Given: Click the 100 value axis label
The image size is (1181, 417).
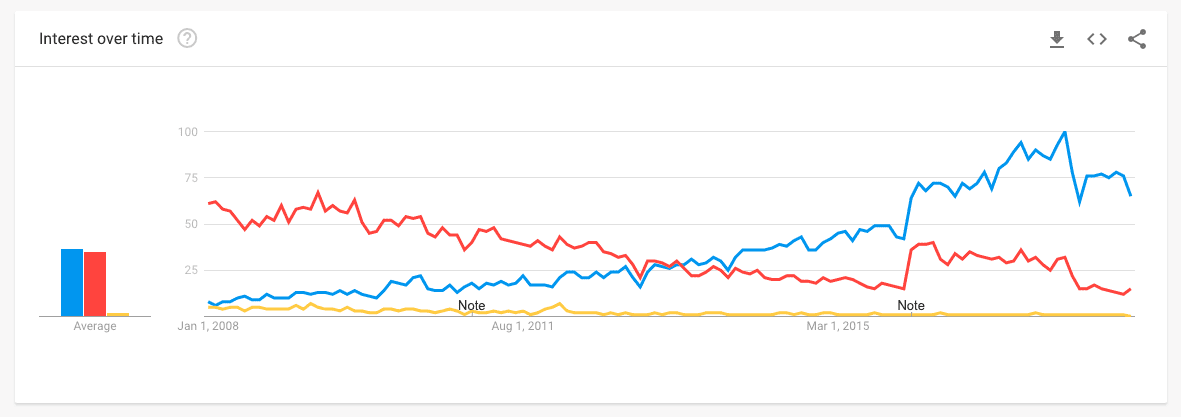Looking at the screenshot, I should click(x=188, y=132).
